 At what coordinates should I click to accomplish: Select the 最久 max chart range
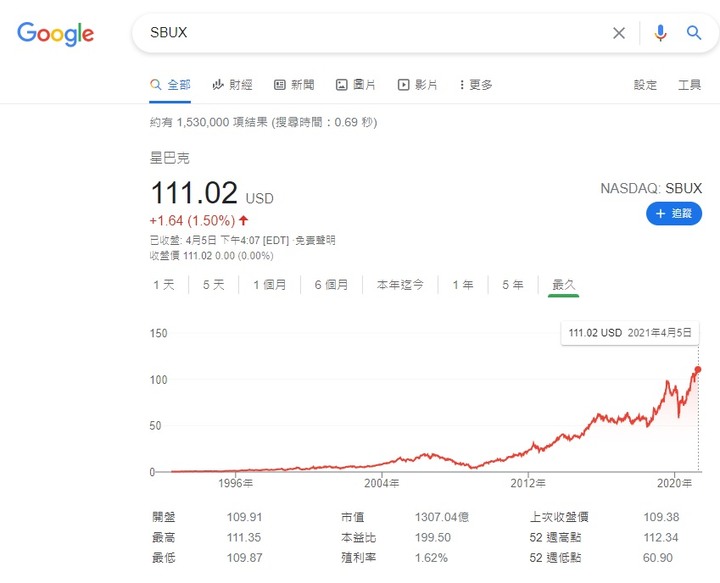click(x=563, y=285)
